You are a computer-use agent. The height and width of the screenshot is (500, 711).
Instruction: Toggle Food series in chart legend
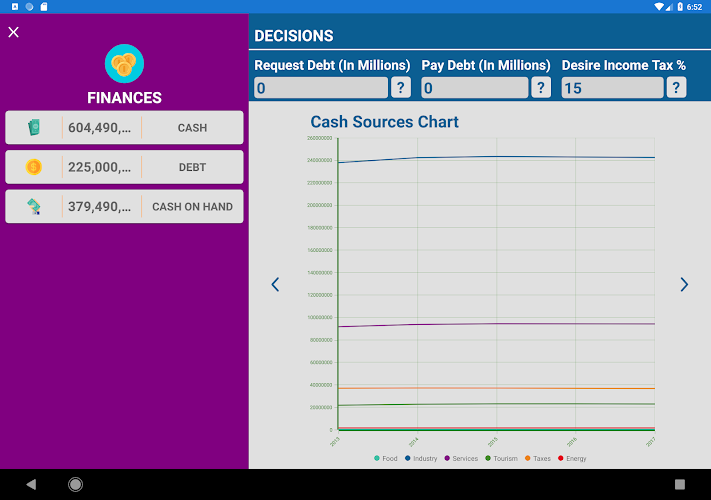[x=385, y=458]
